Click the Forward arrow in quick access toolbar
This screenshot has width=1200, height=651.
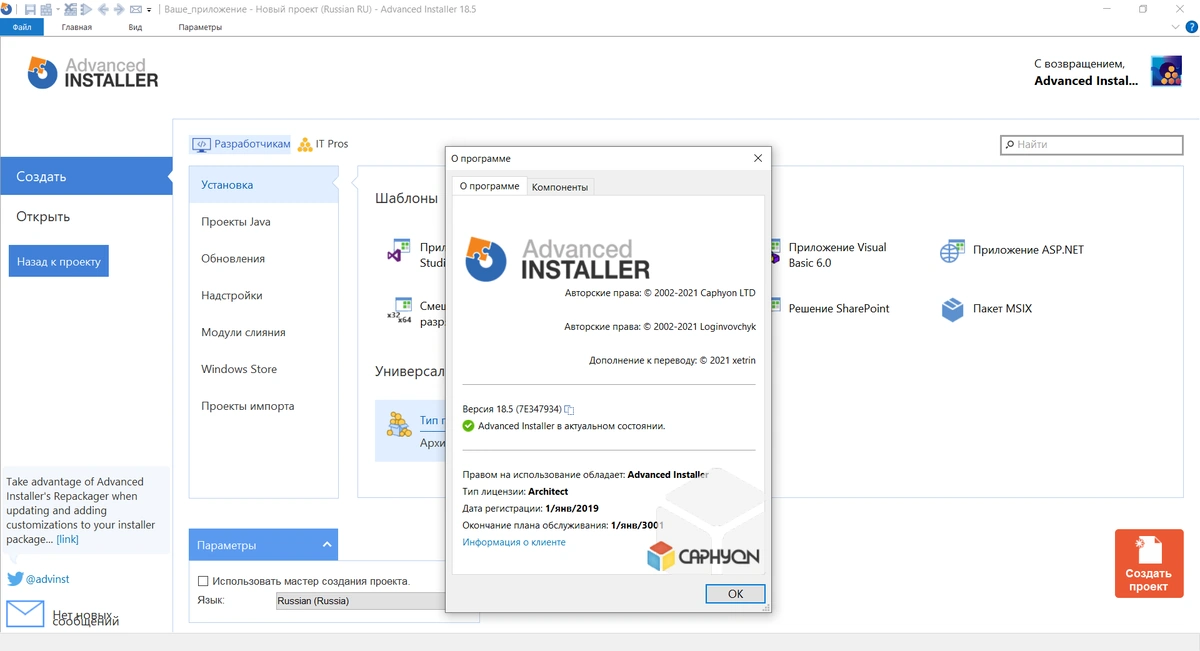(x=119, y=9)
